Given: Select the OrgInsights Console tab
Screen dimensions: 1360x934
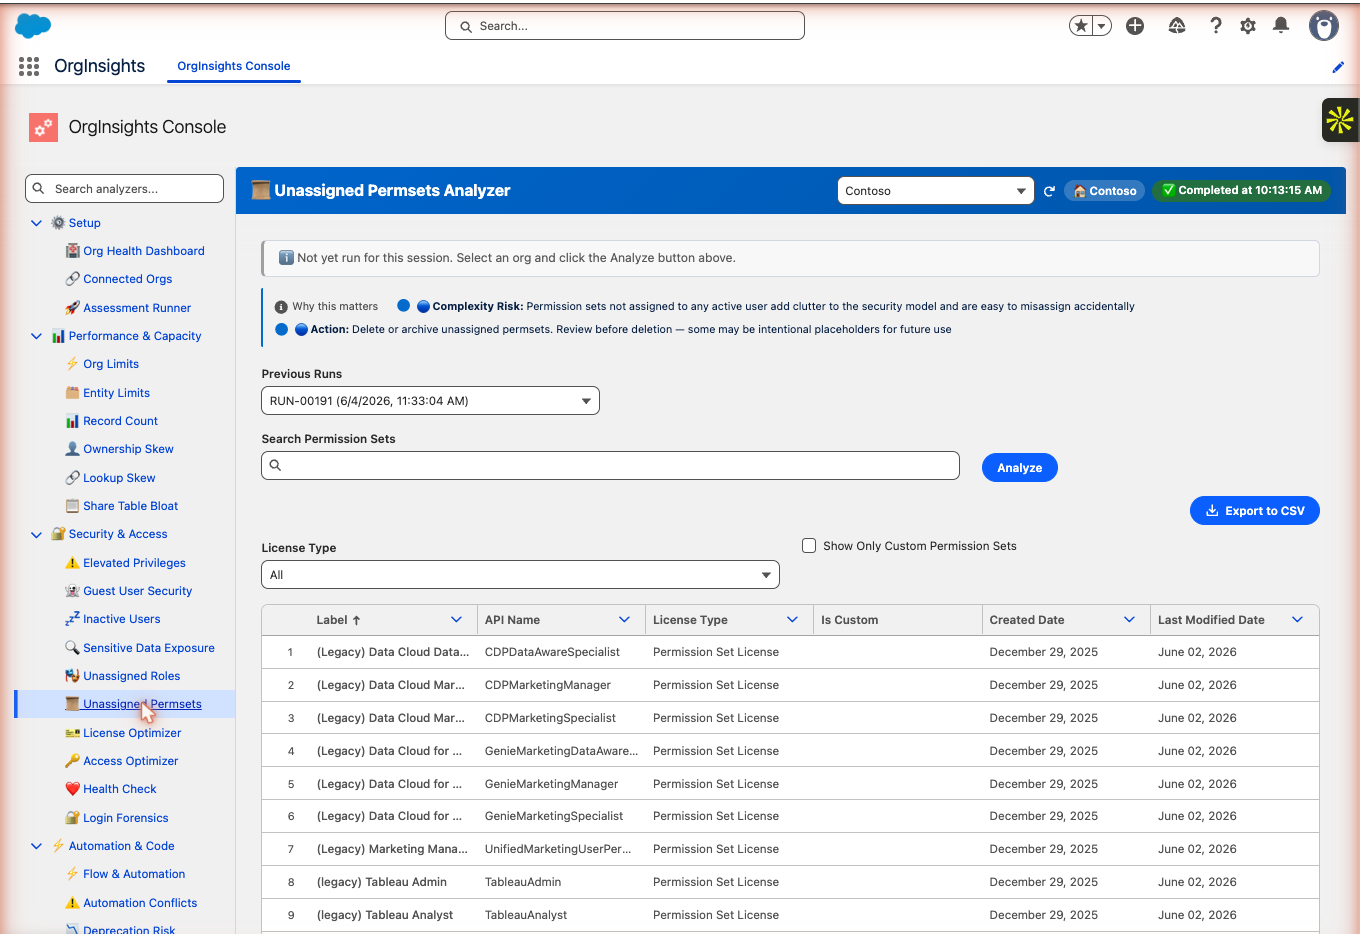Looking at the screenshot, I should click(234, 66).
